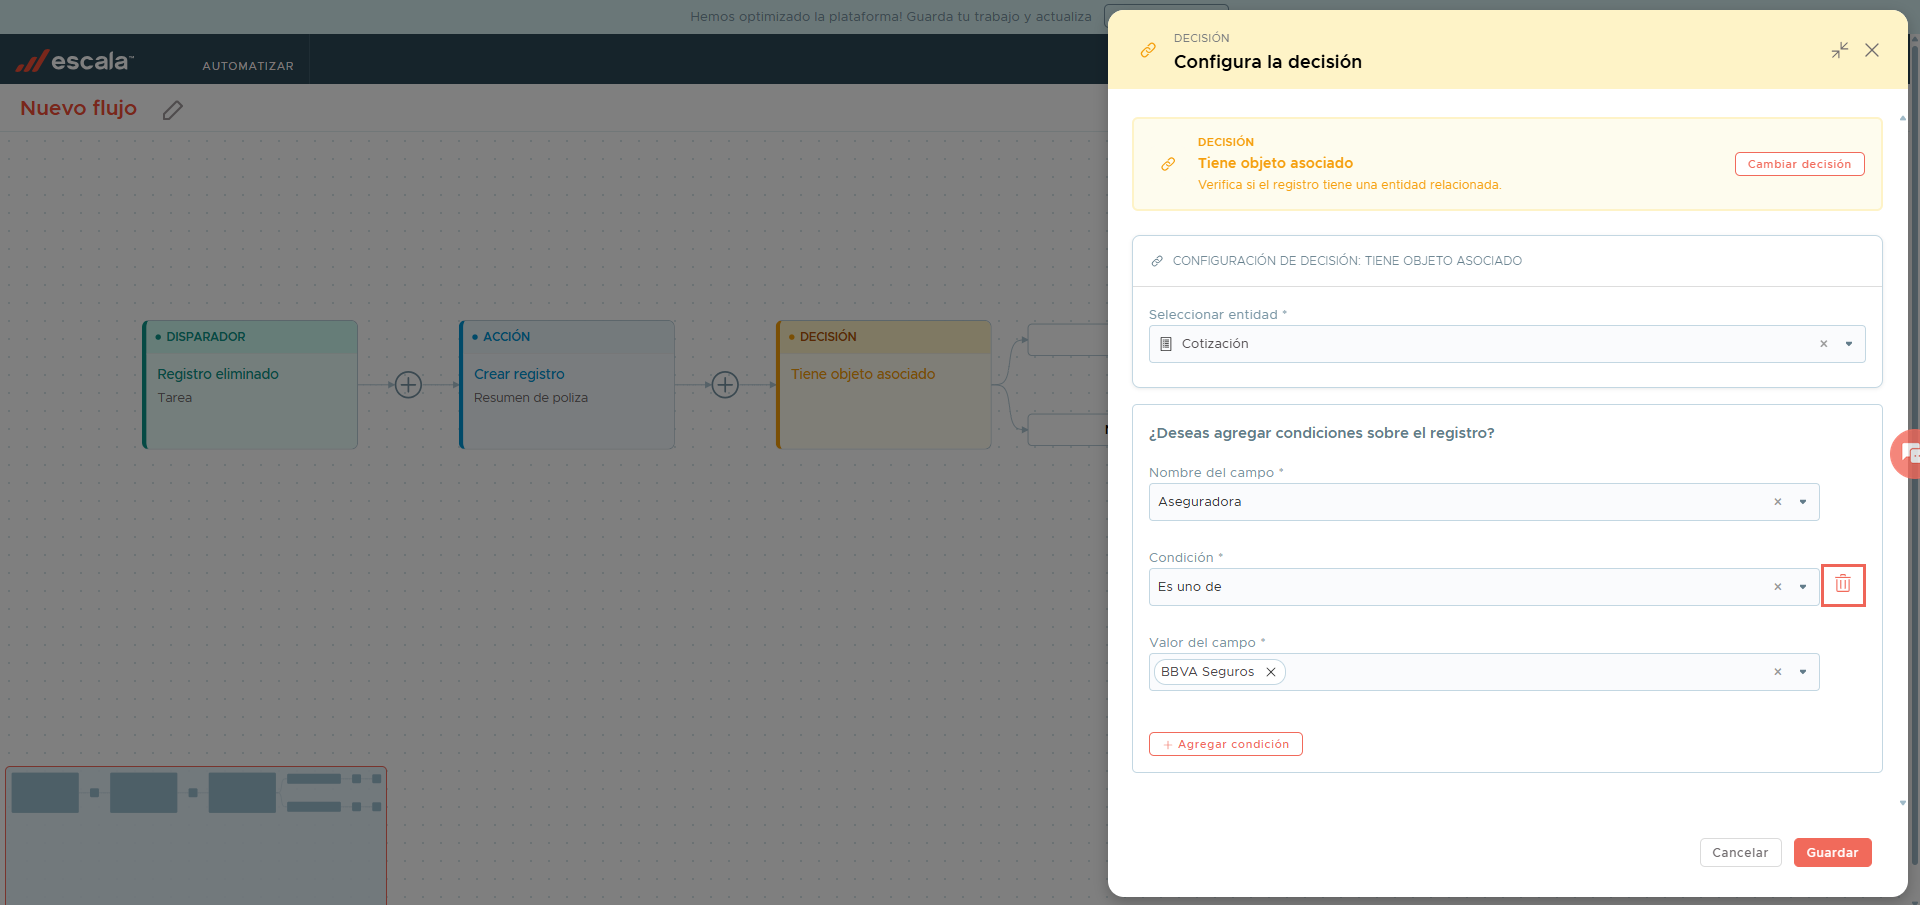Viewport: 1920px width, 905px height.
Task: Select the Crear registro action node
Action: pyautogui.click(x=567, y=385)
